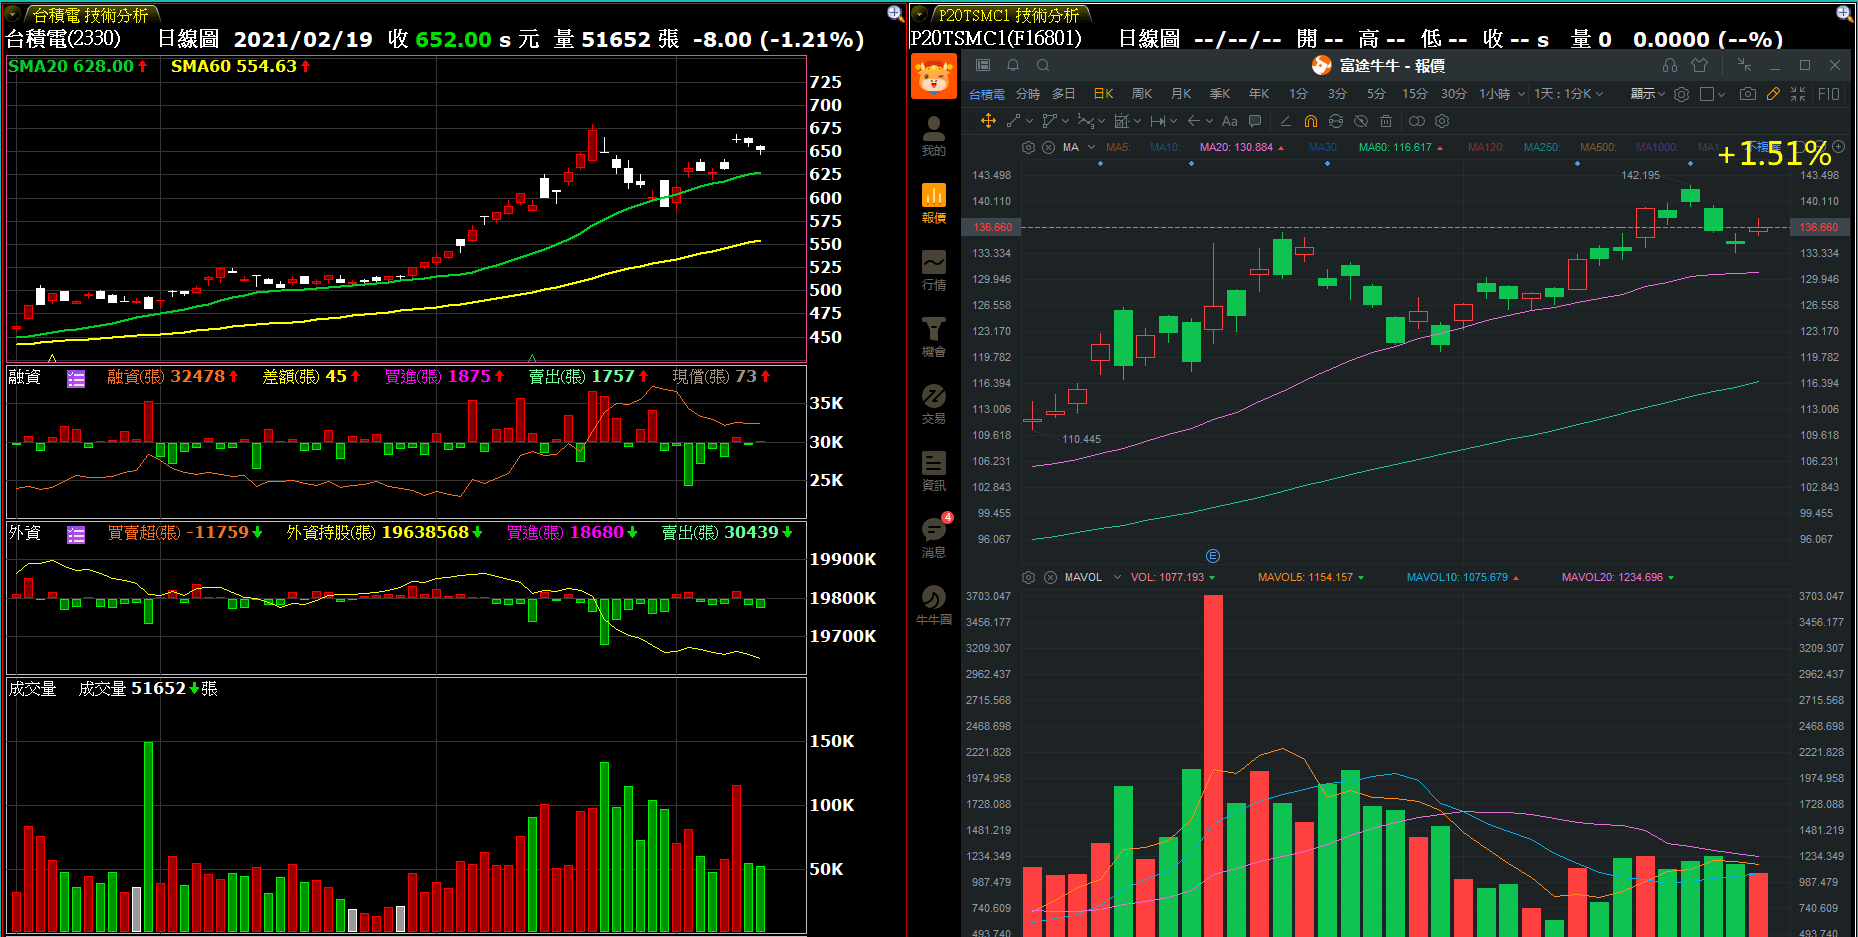The height and width of the screenshot is (937, 1858).
Task: Select the 15分 interval button
Action: pos(1414,94)
